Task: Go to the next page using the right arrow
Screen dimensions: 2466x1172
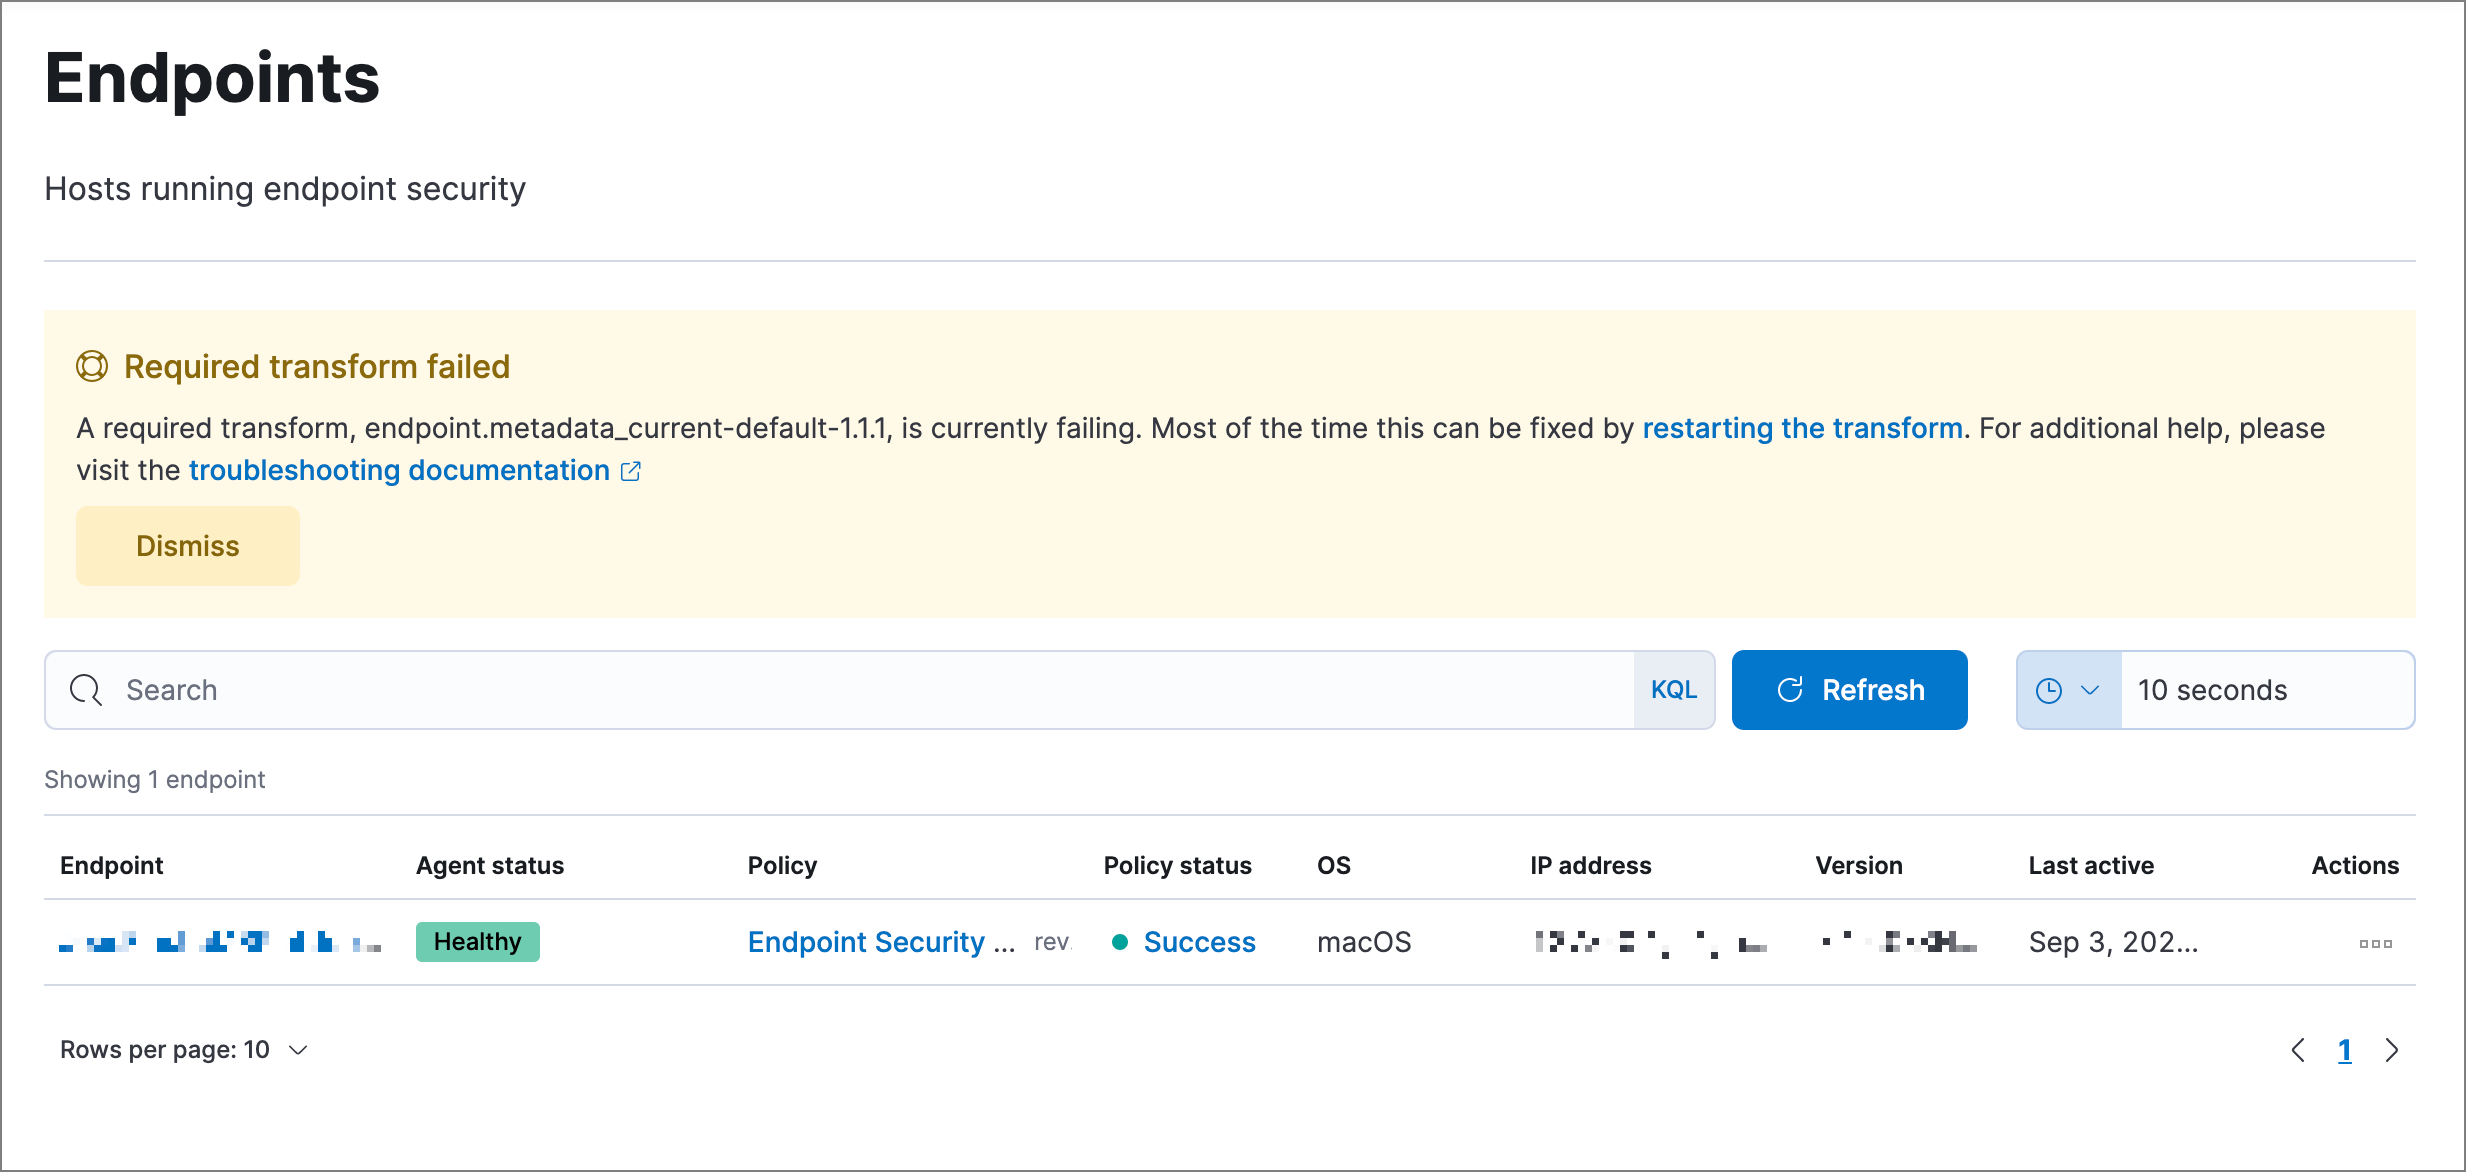Action: pos(2393,1049)
